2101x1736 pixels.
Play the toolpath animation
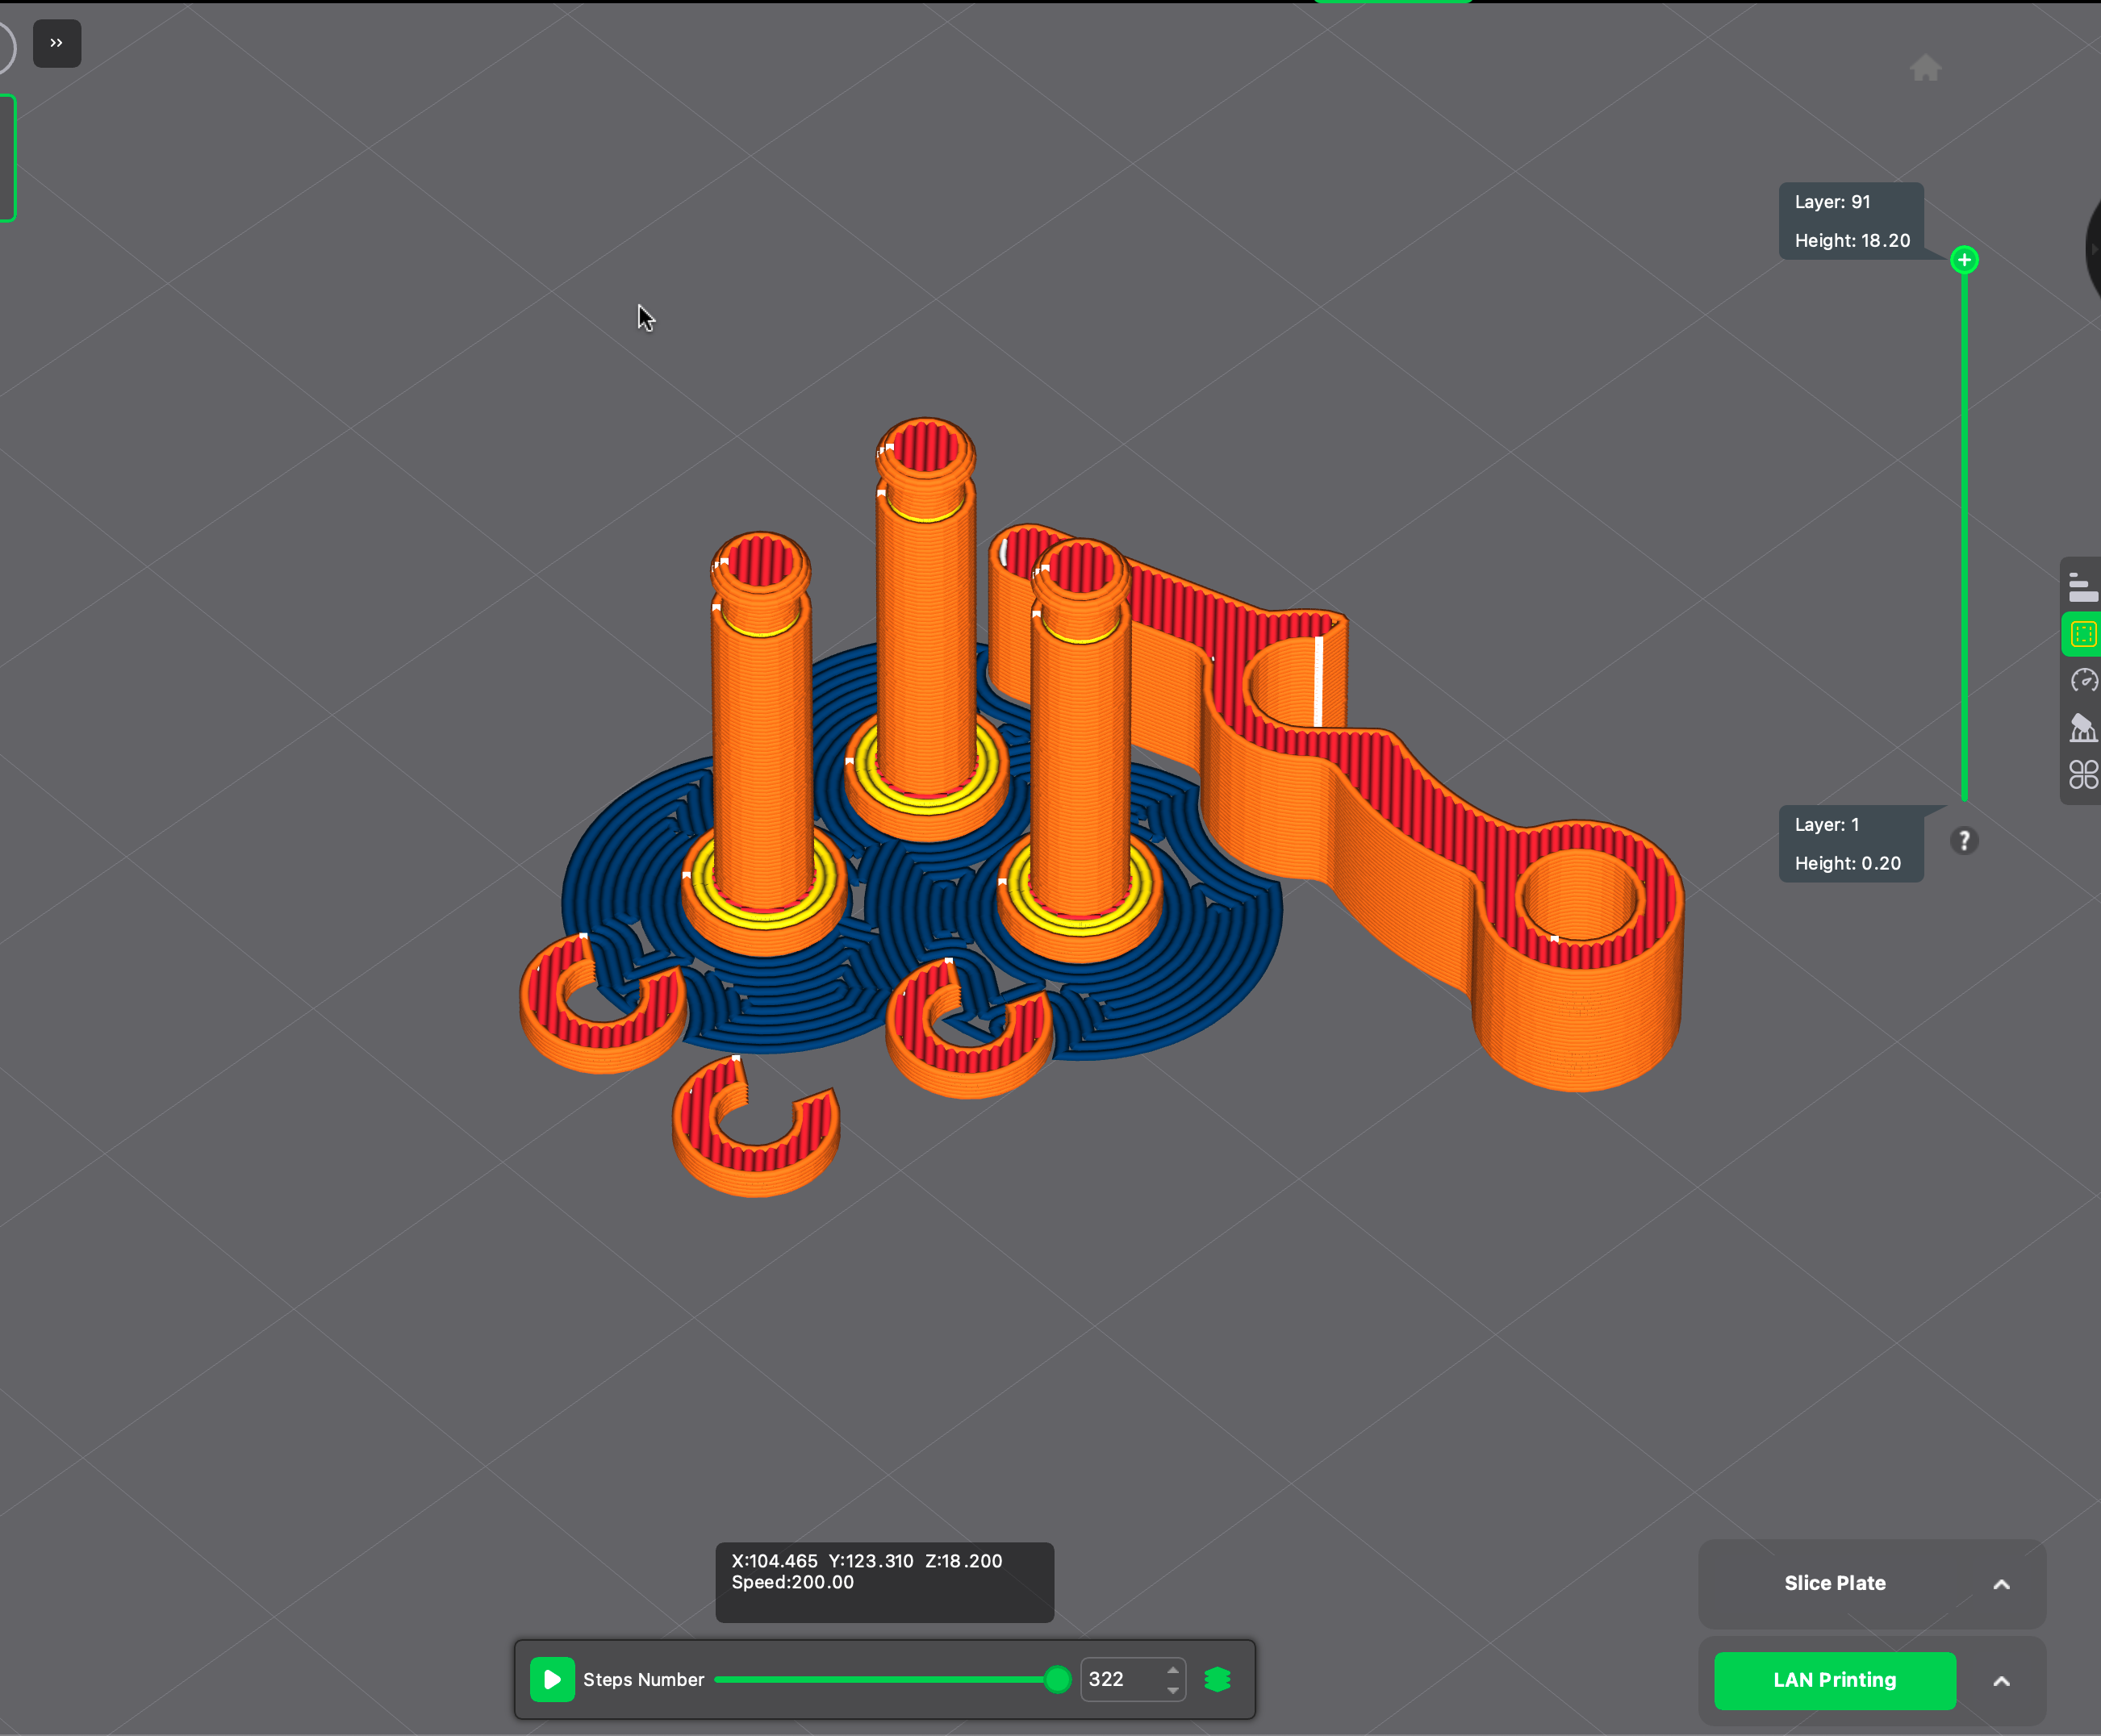coord(552,1680)
